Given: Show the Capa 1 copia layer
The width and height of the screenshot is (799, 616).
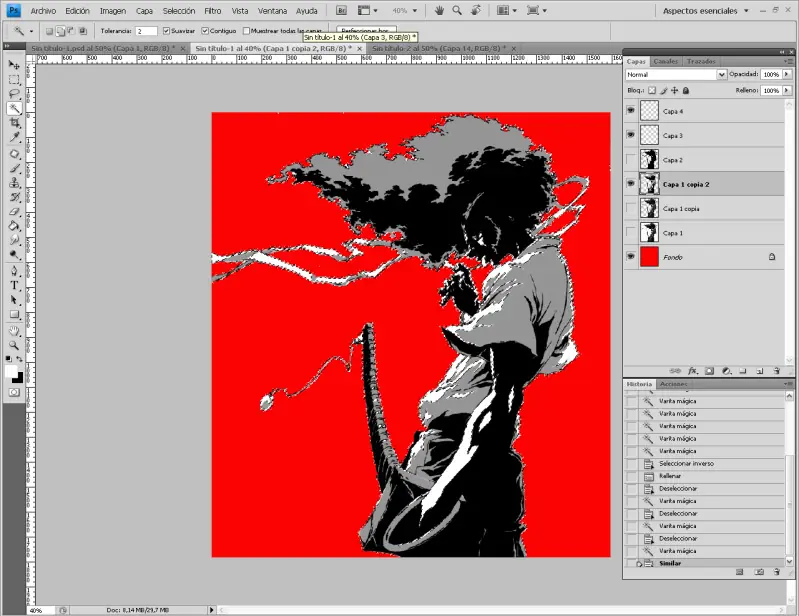Looking at the screenshot, I should (x=631, y=208).
